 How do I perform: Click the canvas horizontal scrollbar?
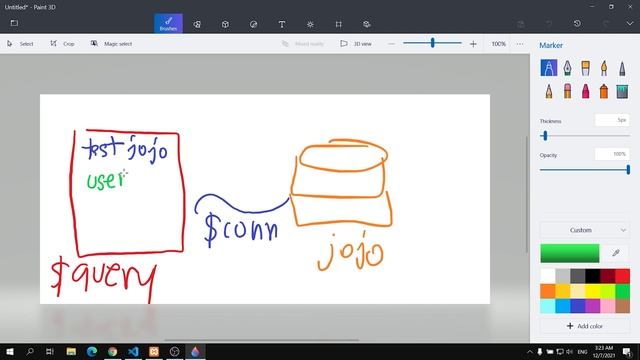[262, 340]
